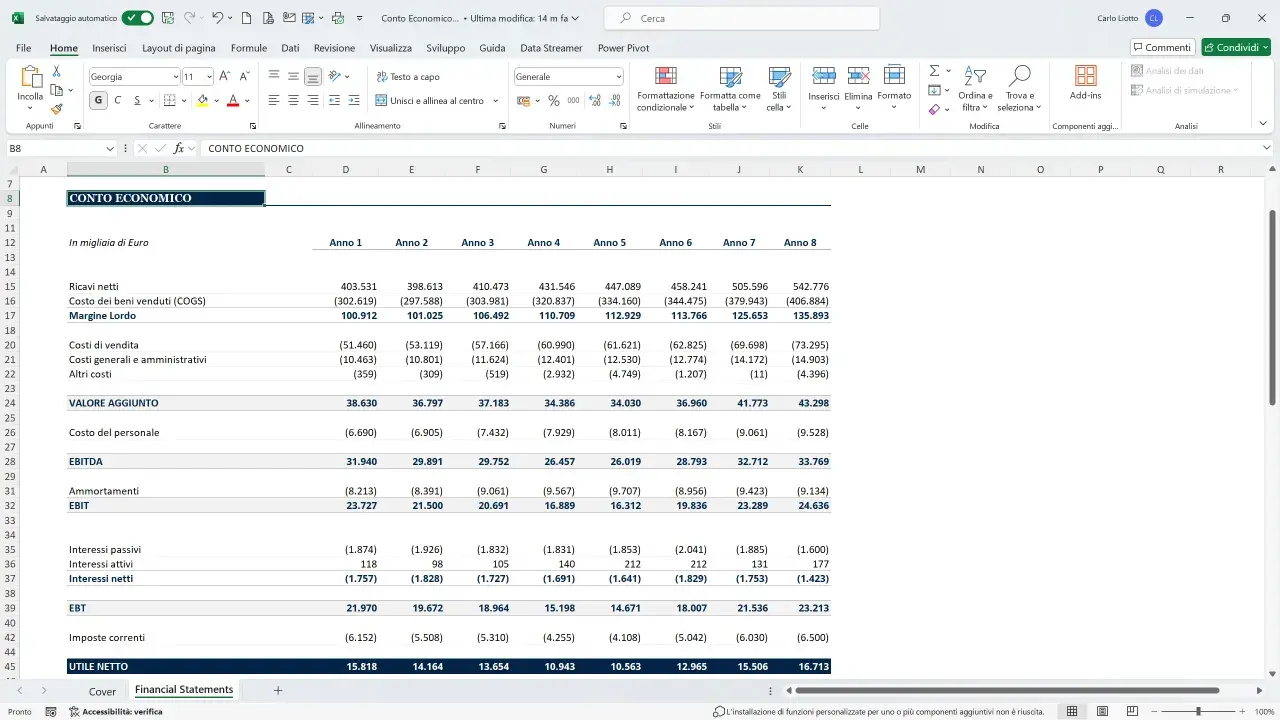Click the Condividi share button
This screenshot has width=1280, height=720.
[x=1236, y=47]
